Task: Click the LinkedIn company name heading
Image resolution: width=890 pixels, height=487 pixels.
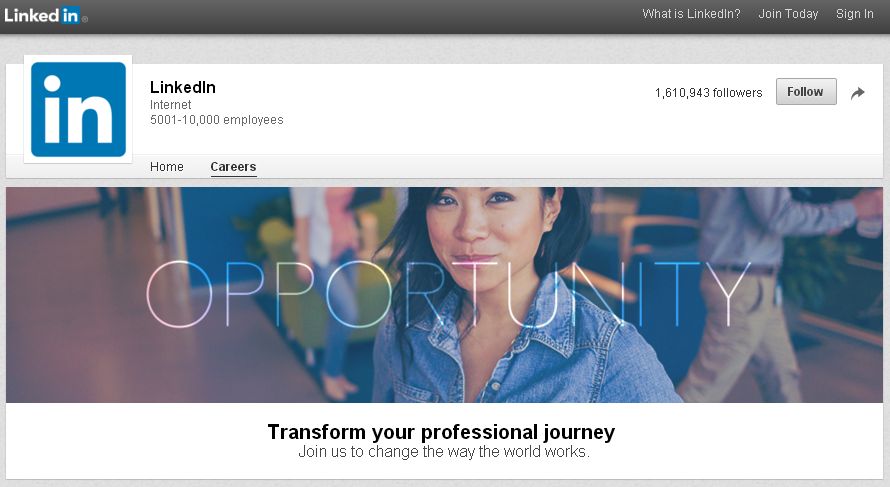Action: tap(183, 87)
